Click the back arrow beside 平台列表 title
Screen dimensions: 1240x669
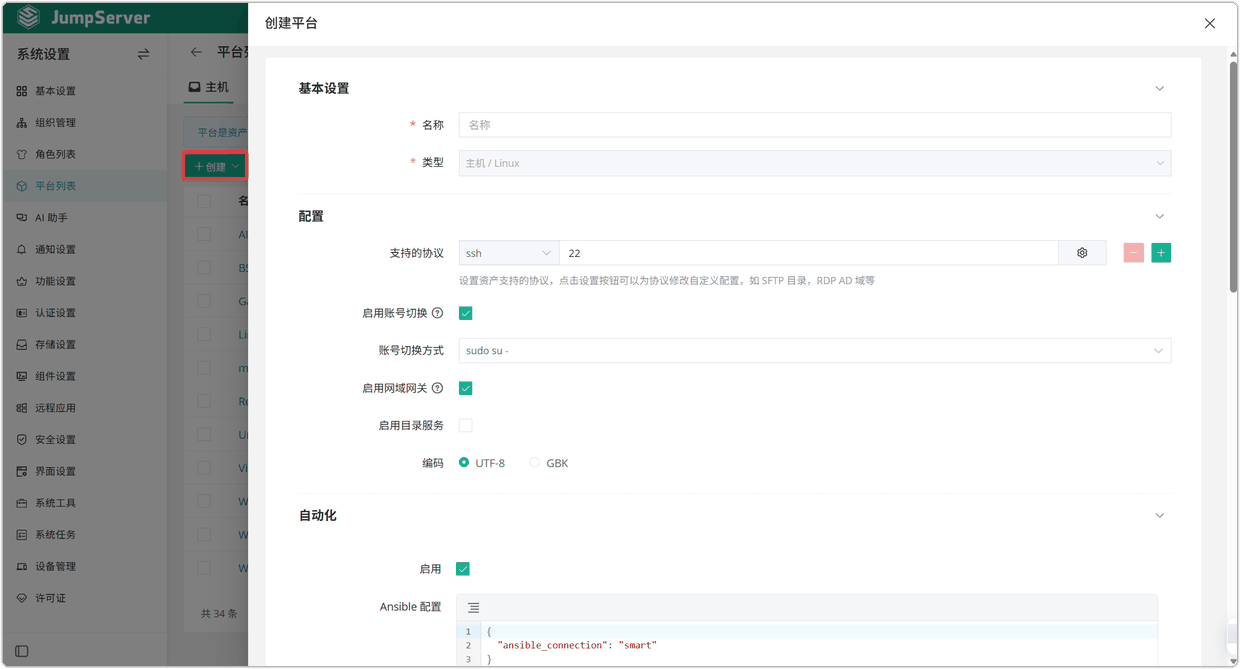[x=196, y=52]
